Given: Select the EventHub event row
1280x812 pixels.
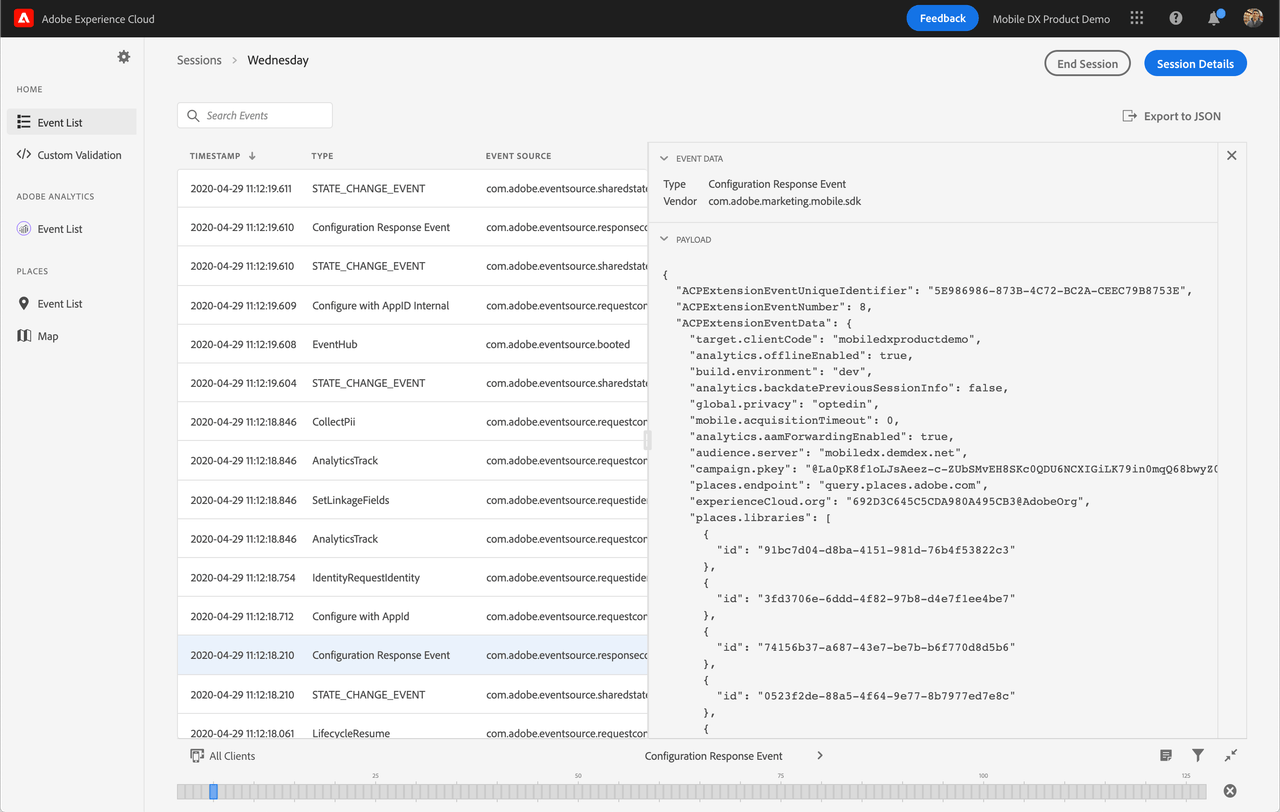Looking at the screenshot, I should pos(413,344).
